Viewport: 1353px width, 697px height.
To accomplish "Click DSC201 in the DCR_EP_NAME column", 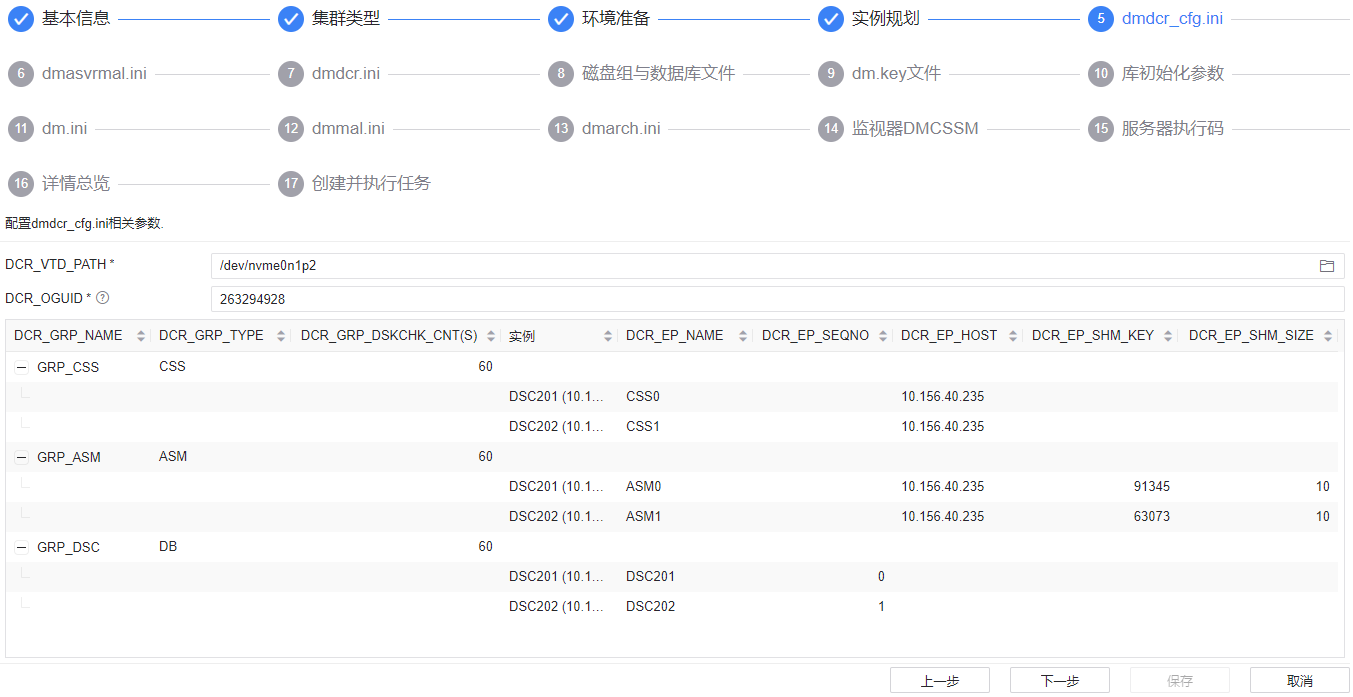I will (x=651, y=577).
